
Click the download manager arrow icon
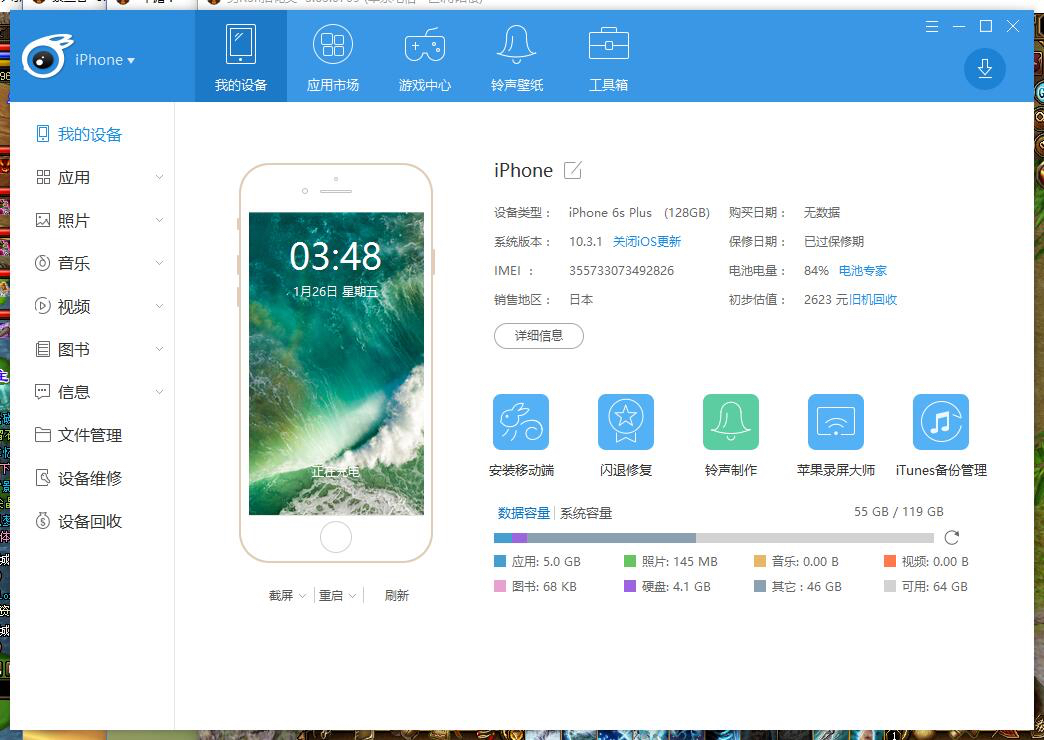(x=985, y=69)
